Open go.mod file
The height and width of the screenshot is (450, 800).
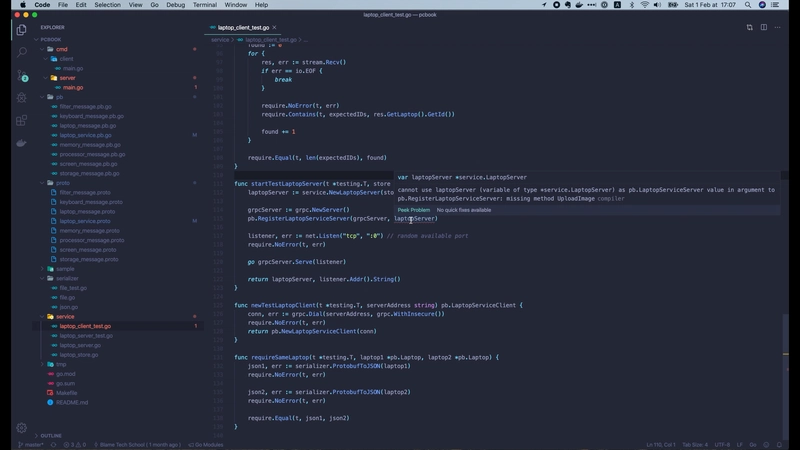click(x=65, y=374)
